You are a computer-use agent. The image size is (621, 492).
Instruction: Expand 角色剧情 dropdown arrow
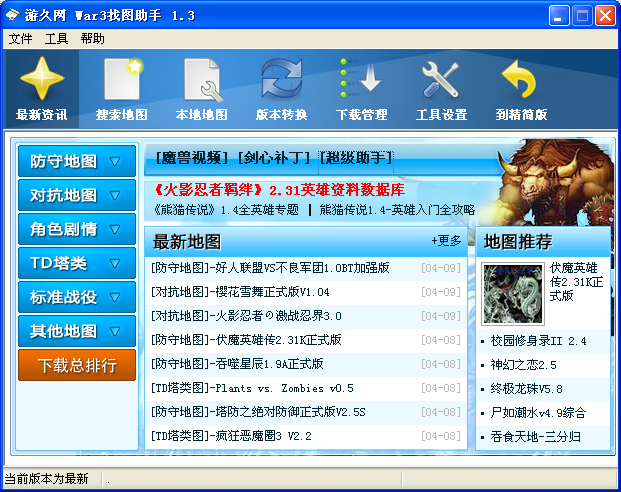click(x=115, y=229)
